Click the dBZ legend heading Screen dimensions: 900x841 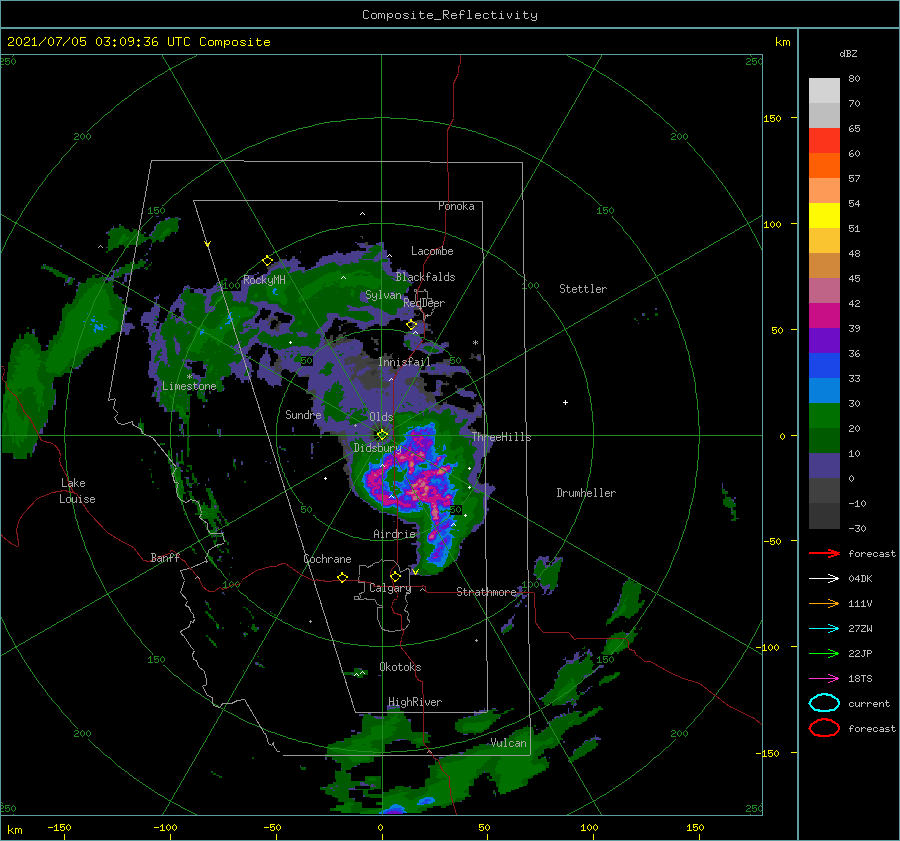coord(848,53)
